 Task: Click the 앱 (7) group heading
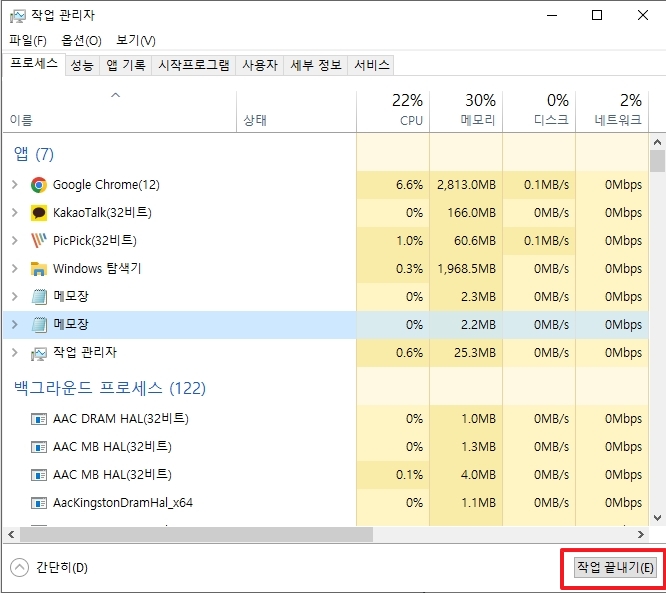34,154
